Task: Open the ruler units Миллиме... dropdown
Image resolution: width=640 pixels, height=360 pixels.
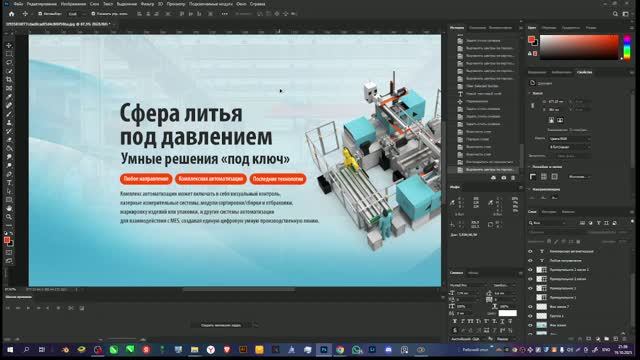Action: pos(580,177)
